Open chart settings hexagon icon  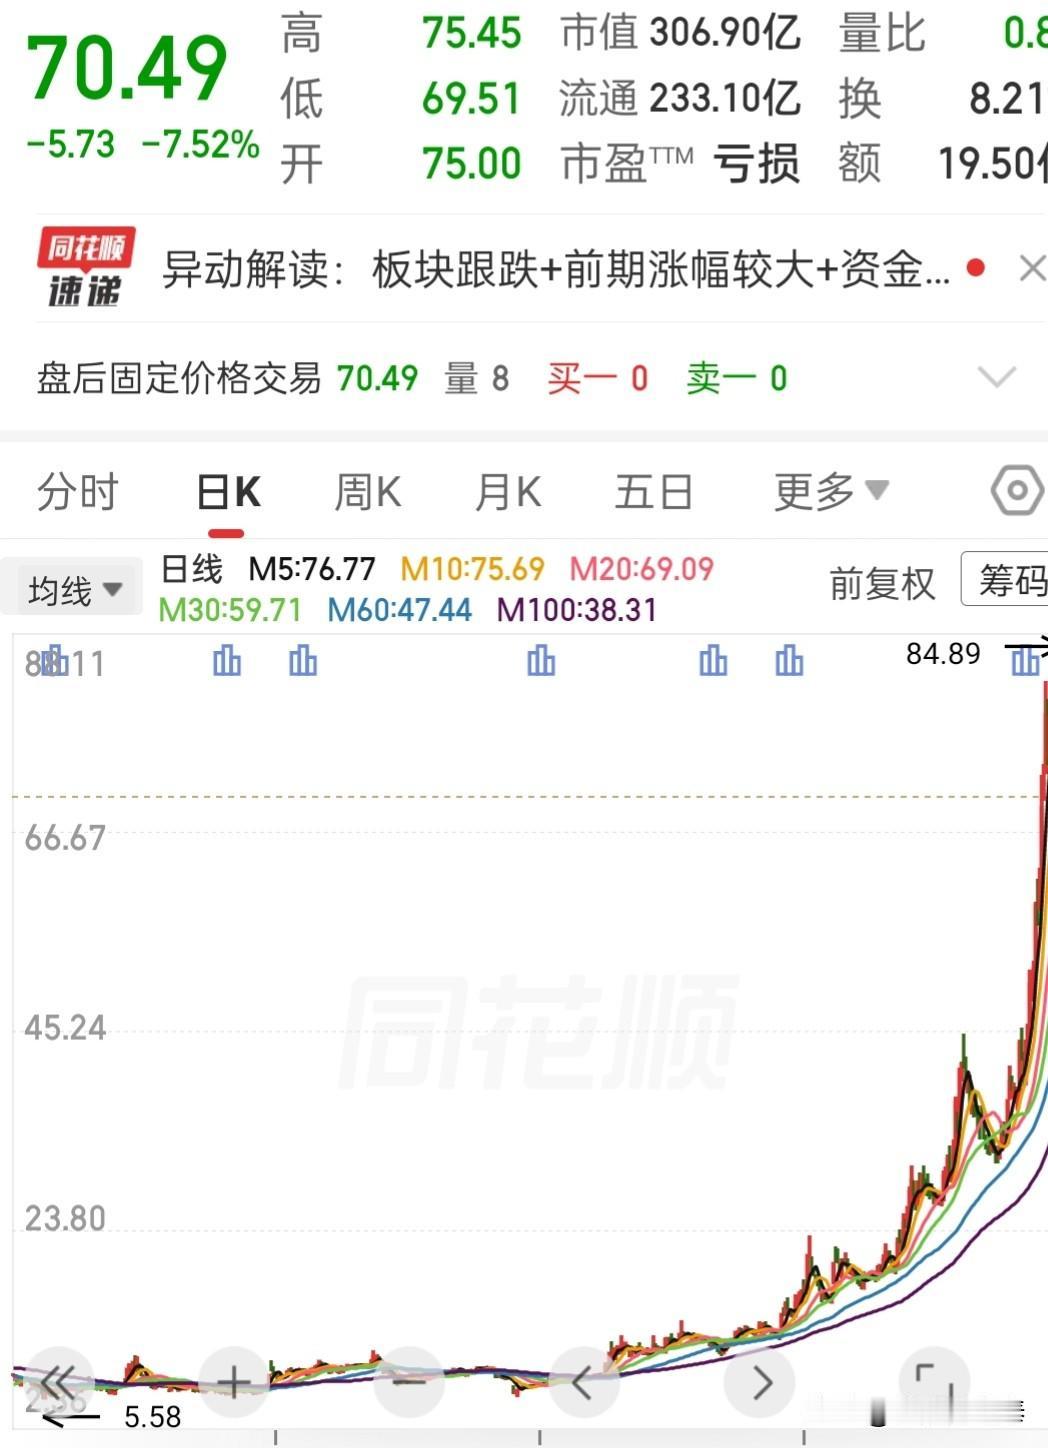click(x=1017, y=490)
